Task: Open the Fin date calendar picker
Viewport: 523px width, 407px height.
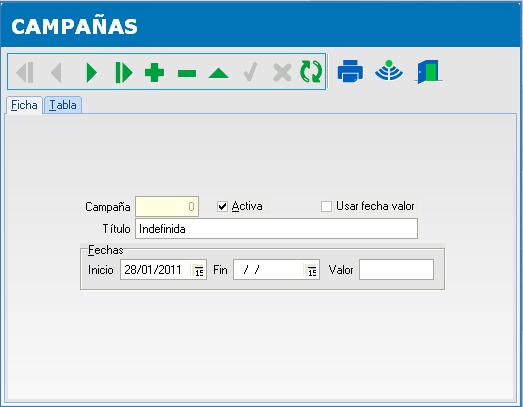Action: (x=312, y=270)
